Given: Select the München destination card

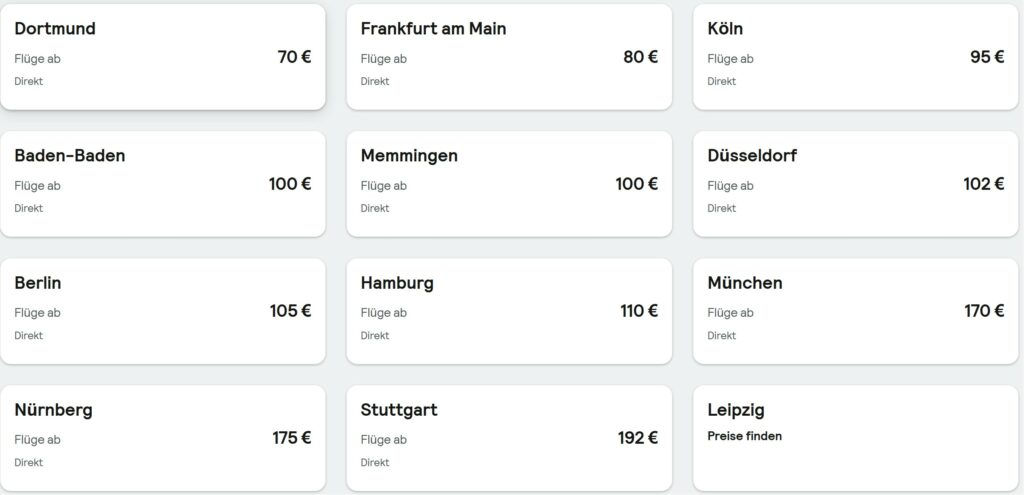Looking at the screenshot, I should 855,311.
